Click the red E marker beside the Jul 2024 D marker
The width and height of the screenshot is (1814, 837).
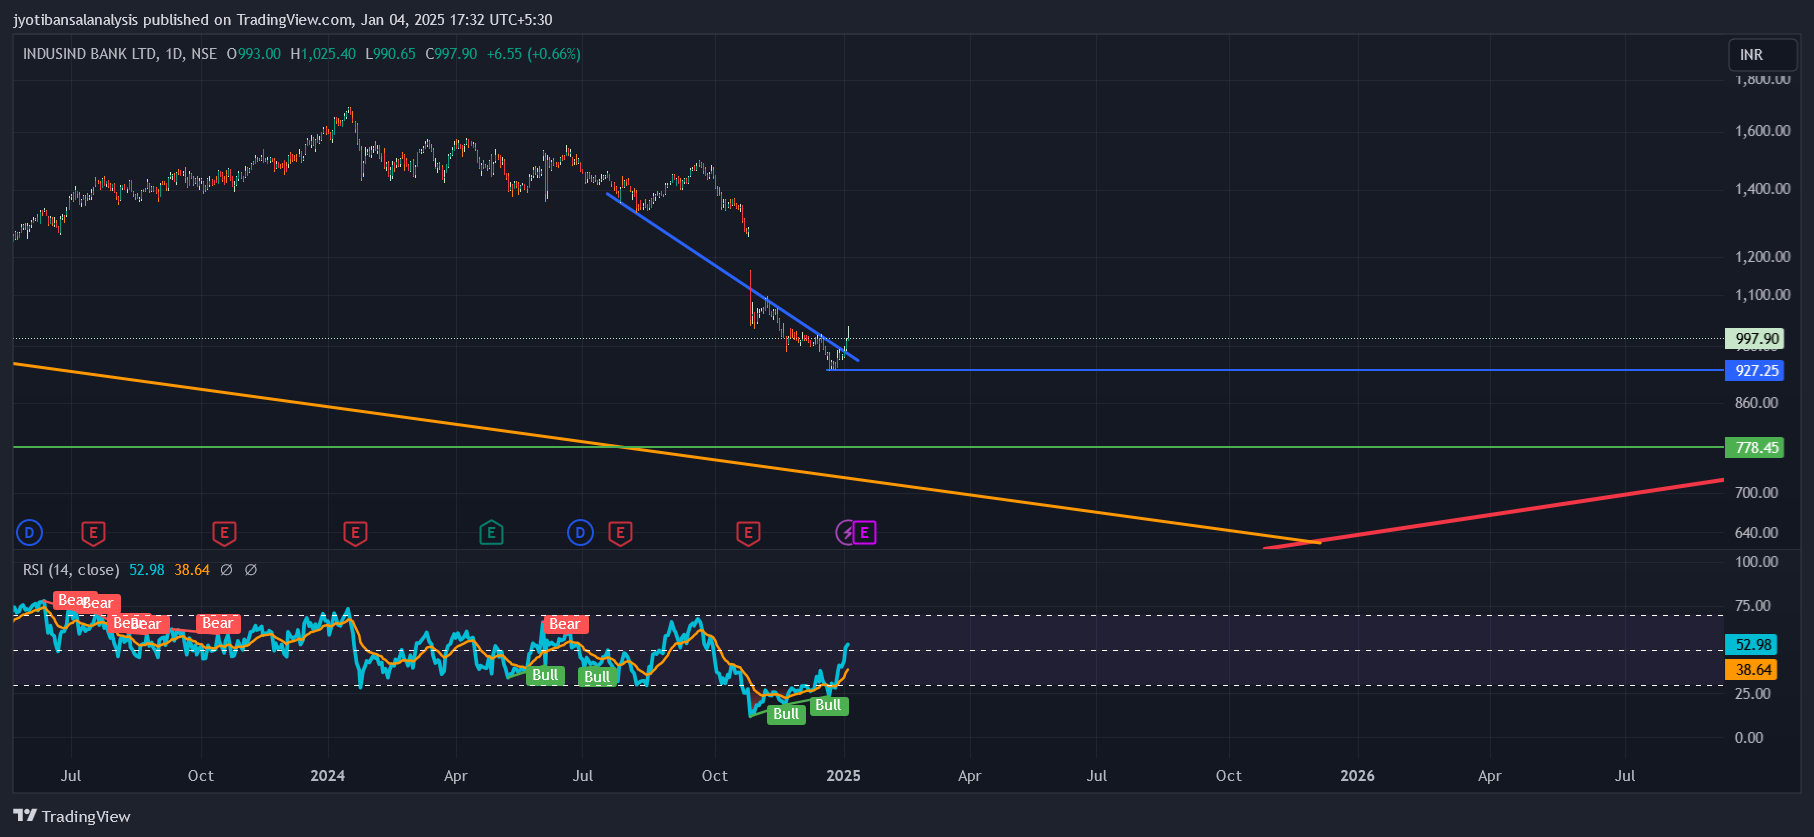tap(620, 533)
